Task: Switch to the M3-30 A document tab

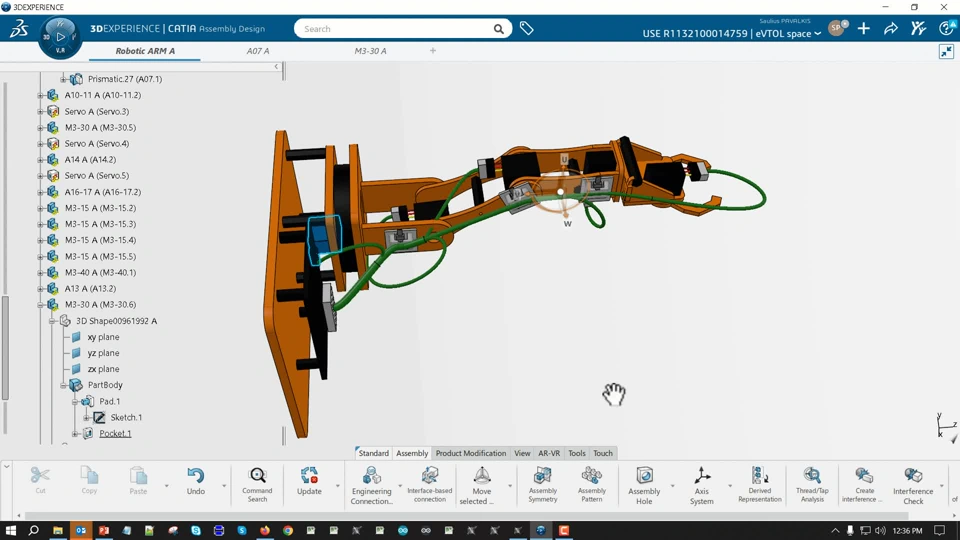Action: click(x=370, y=51)
